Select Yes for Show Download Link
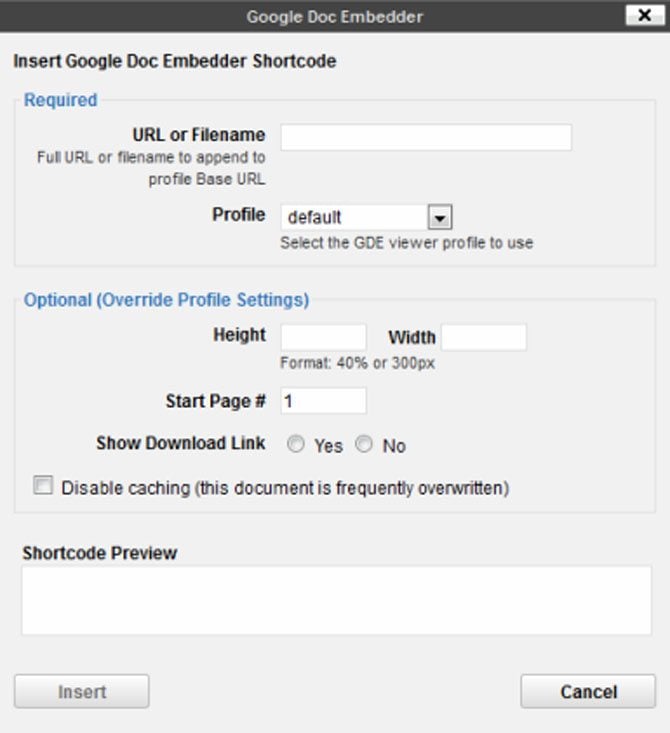The image size is (670, 733). 296,445
